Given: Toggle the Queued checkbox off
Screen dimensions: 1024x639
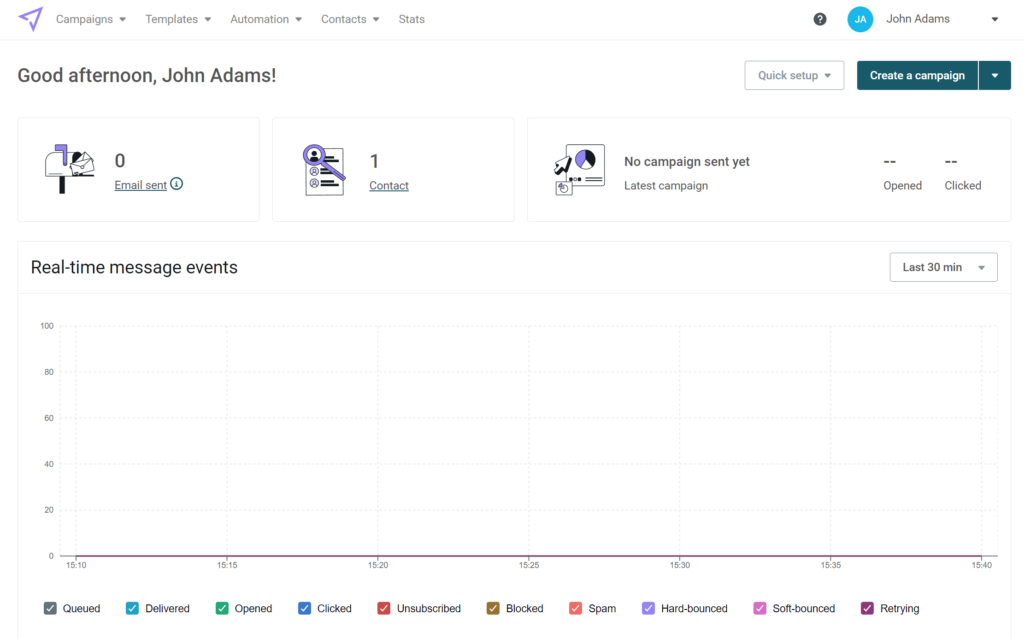Looking at the screenshot, I should click(x=49, y=608).
